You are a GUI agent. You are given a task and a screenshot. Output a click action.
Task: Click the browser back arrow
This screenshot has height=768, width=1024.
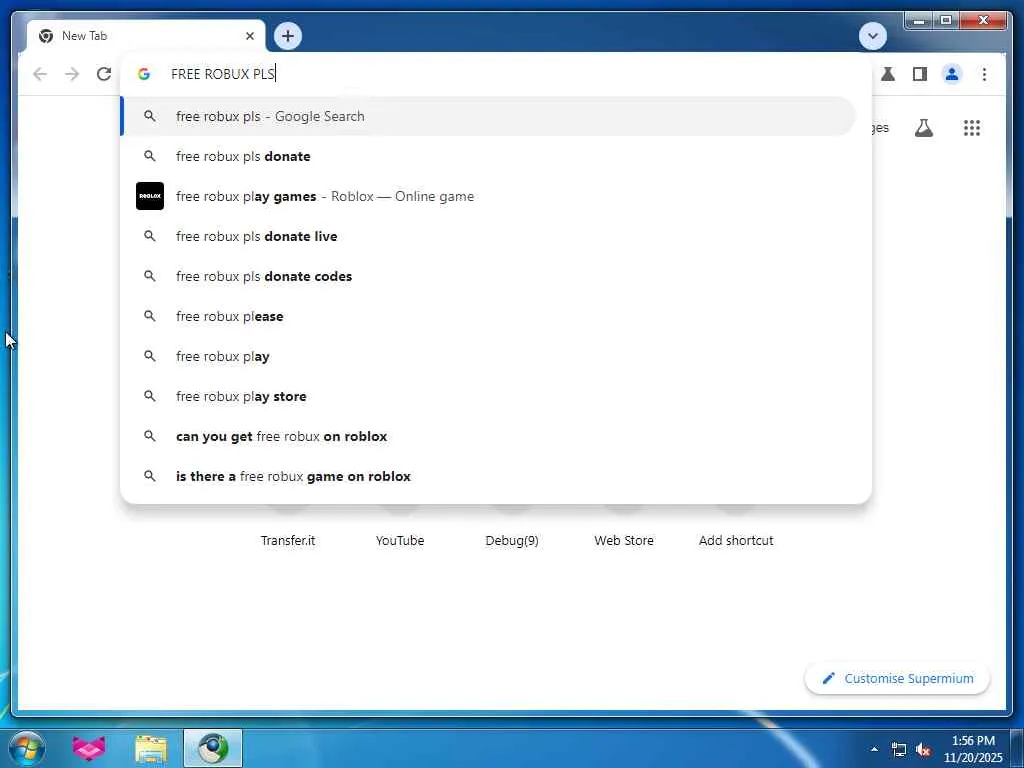click(x=40, y=74)
